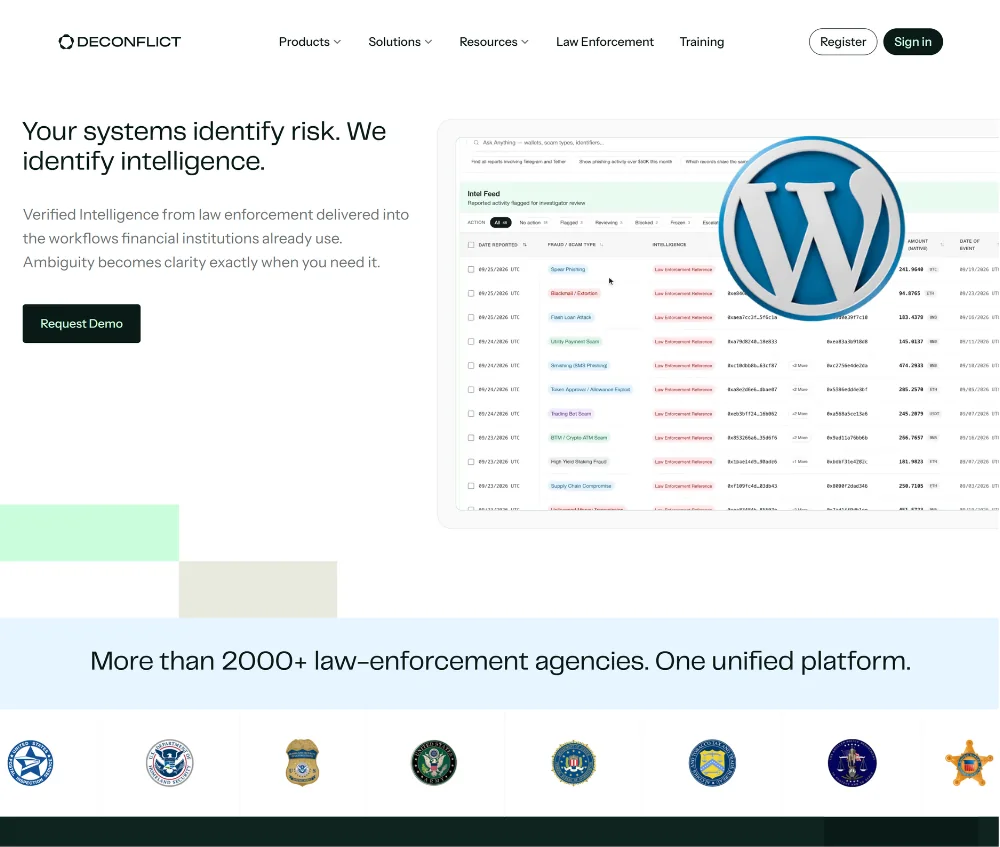The height and width of the screenshot is (847, 1000).
Task: Expand '+1 More' in the High Yield Staking row
Action: [x=800, y=462]
